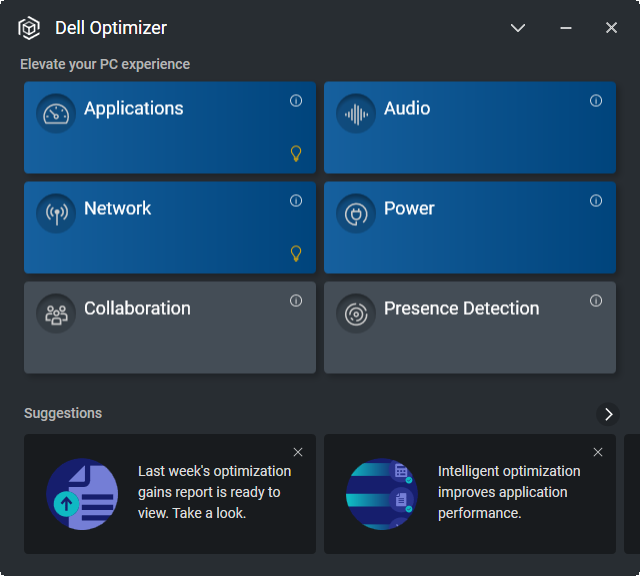
Task: Open the Applications gauge icon
Action: click(56, 113)
